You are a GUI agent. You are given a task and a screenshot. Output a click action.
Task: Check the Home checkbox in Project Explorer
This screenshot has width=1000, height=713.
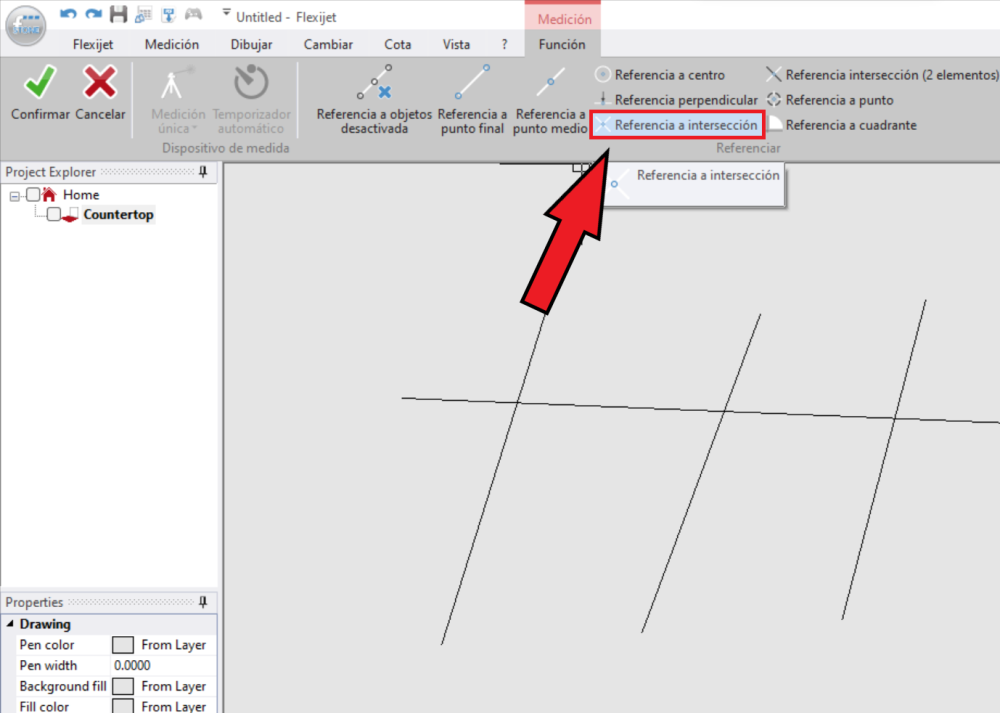pos(33,195)
